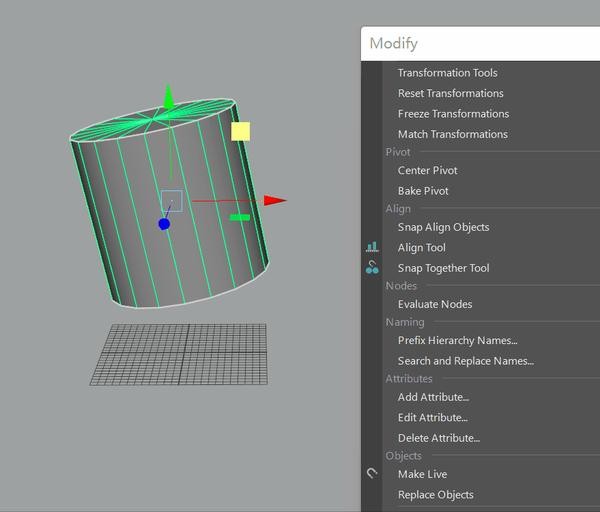Click the center manipulator square
The width and height of the screenshot is (600, 512).
[x=171, y=201]
